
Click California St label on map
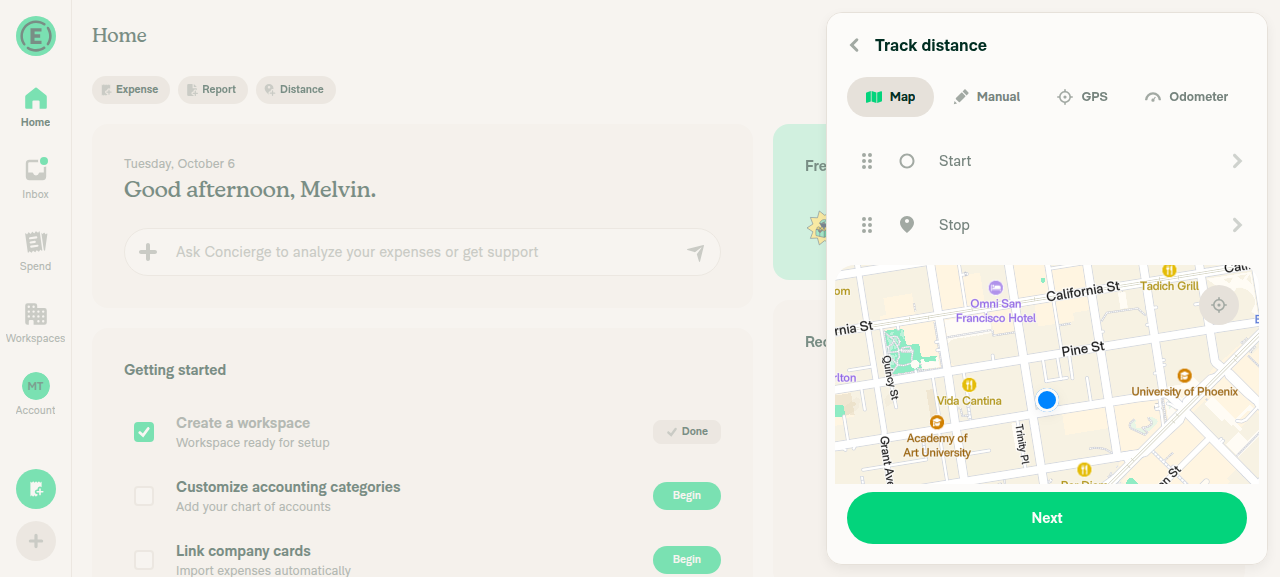click(1083, 292)
